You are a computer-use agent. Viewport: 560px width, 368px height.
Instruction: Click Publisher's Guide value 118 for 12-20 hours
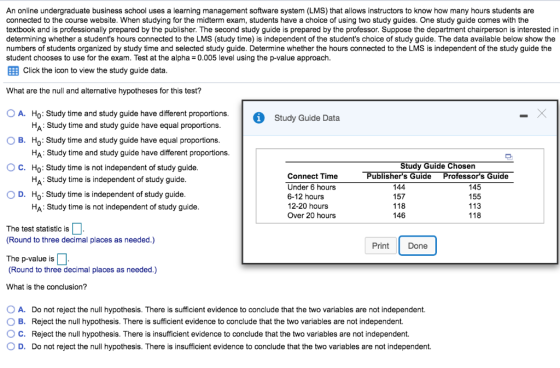coord(399,206)
